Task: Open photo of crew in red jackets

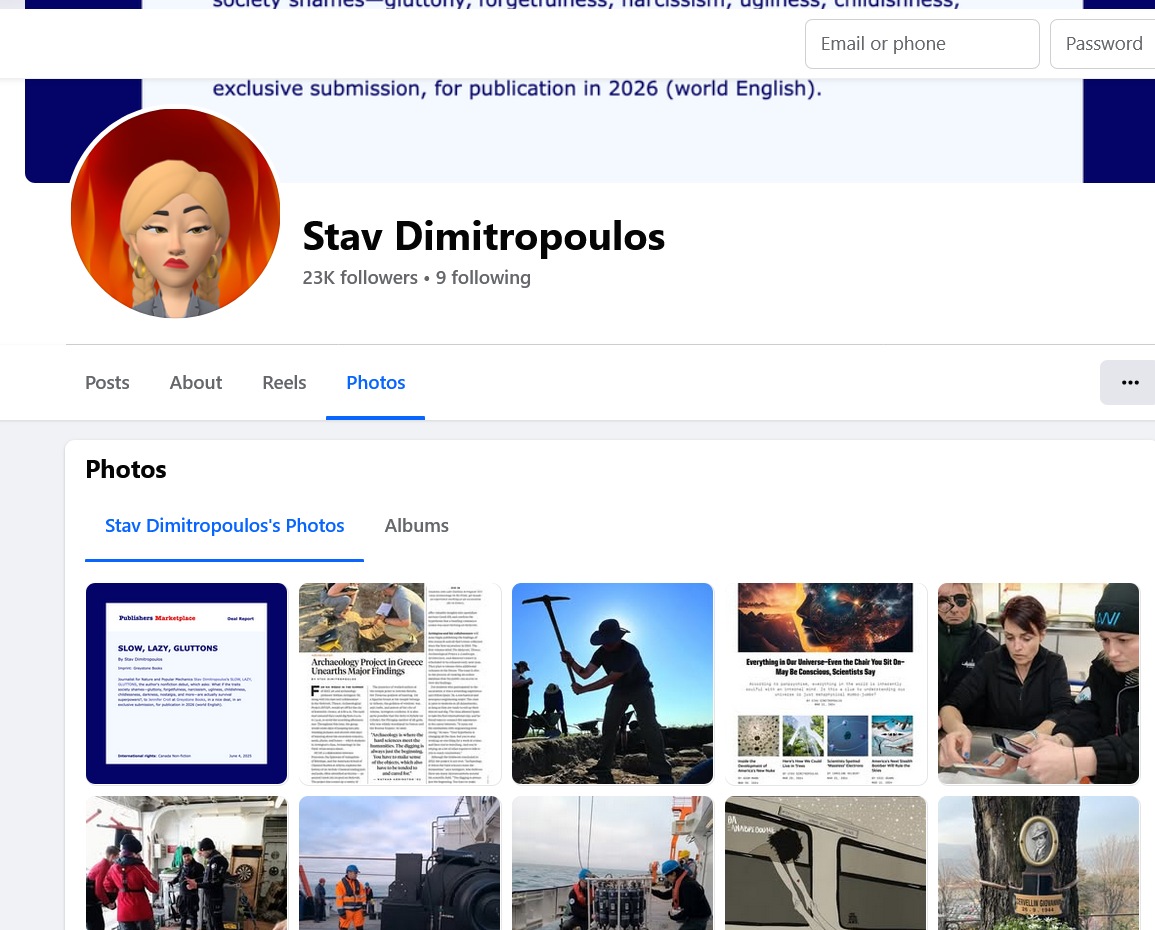Action: click(186, 863)
